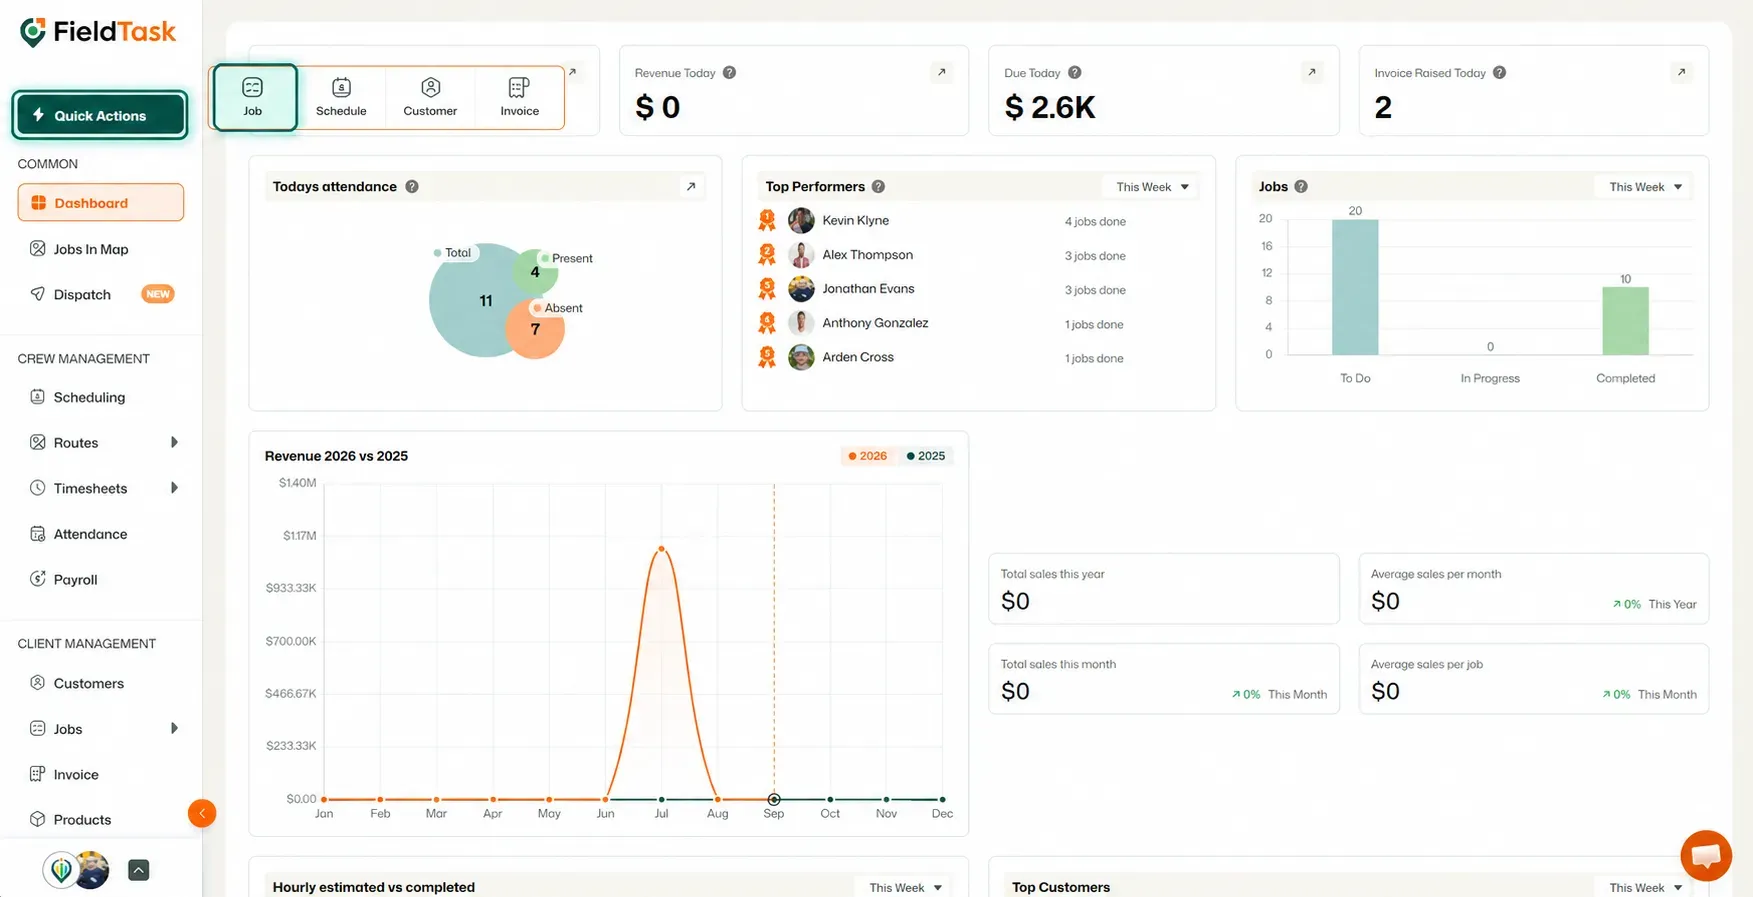Expand the Timesheets submenu

[174, 488]
